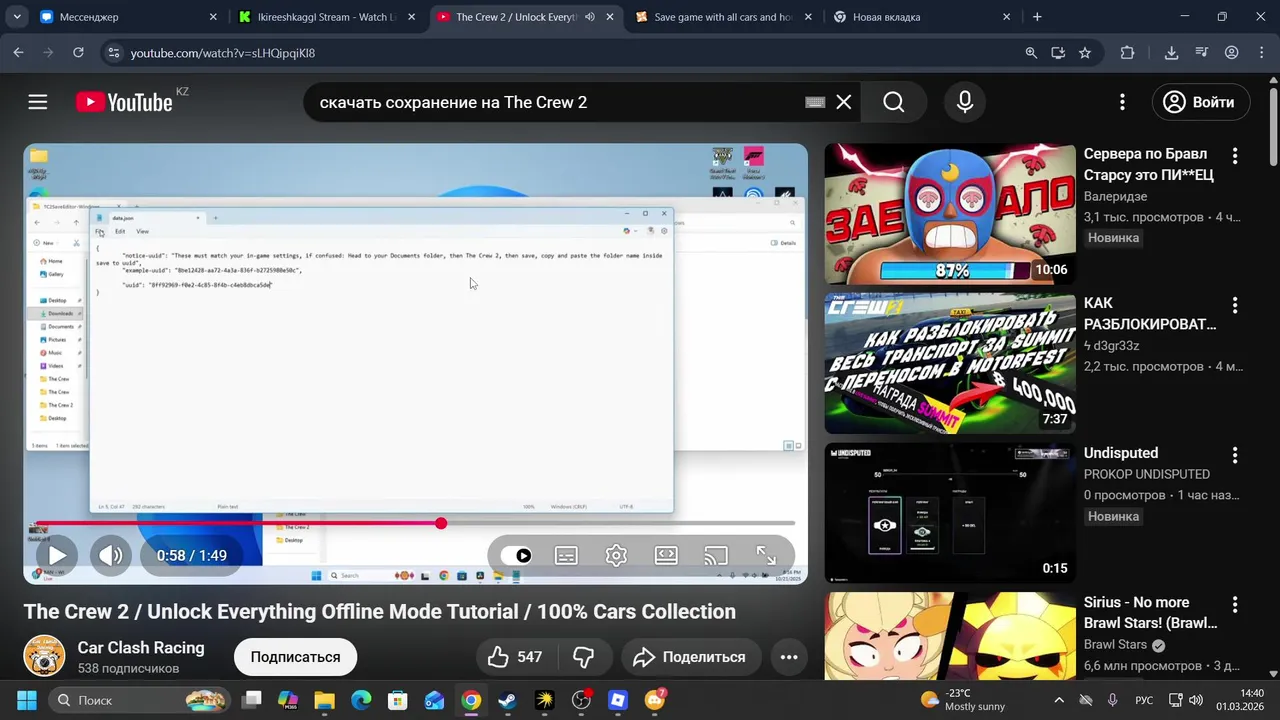The image size is (1280, 720).
Task: Click the Поделиться share button
Action: [x=689, y=657]
